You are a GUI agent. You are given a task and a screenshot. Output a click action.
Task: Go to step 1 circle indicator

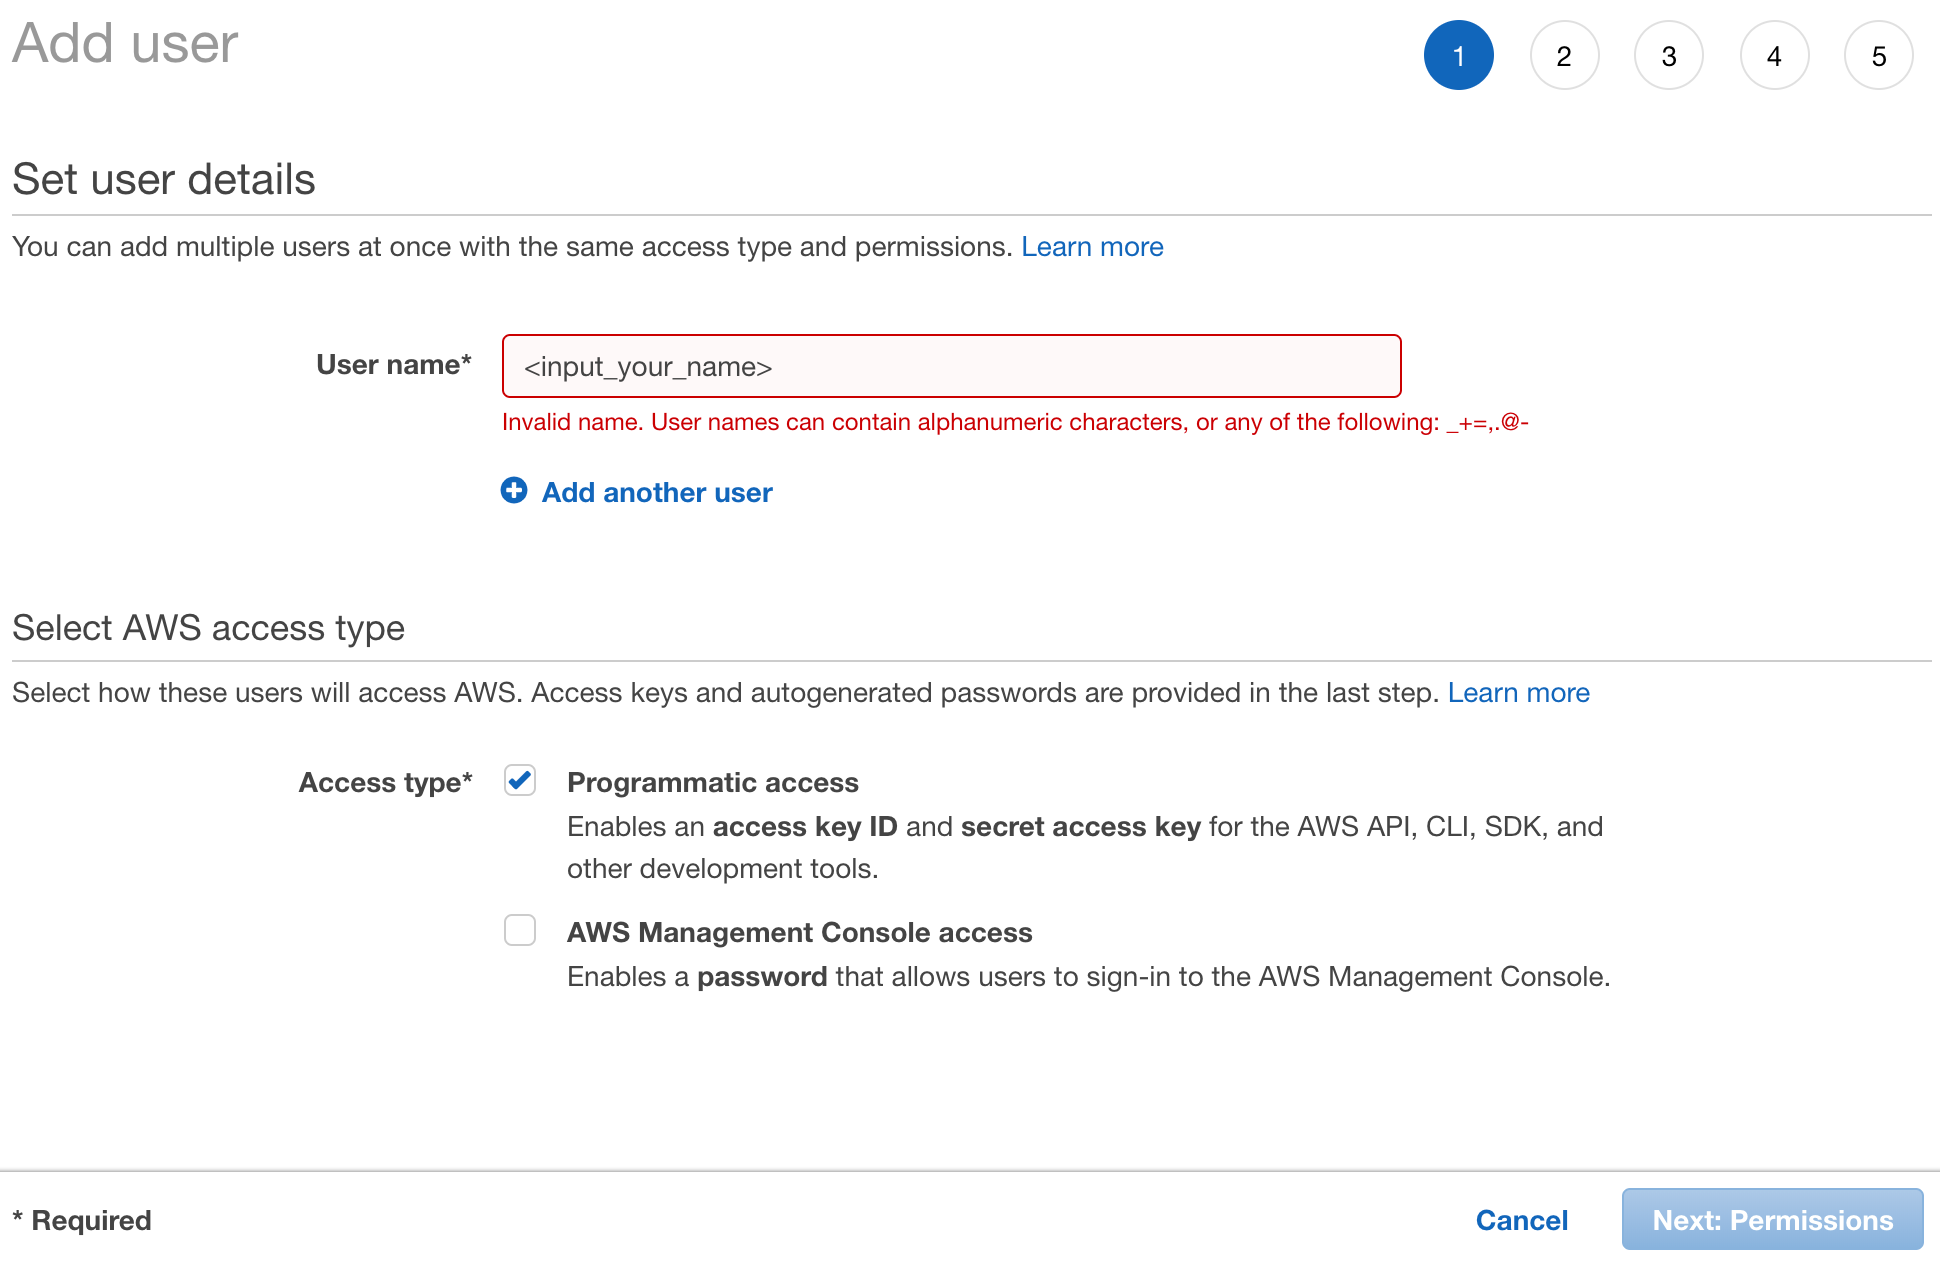1458,56
